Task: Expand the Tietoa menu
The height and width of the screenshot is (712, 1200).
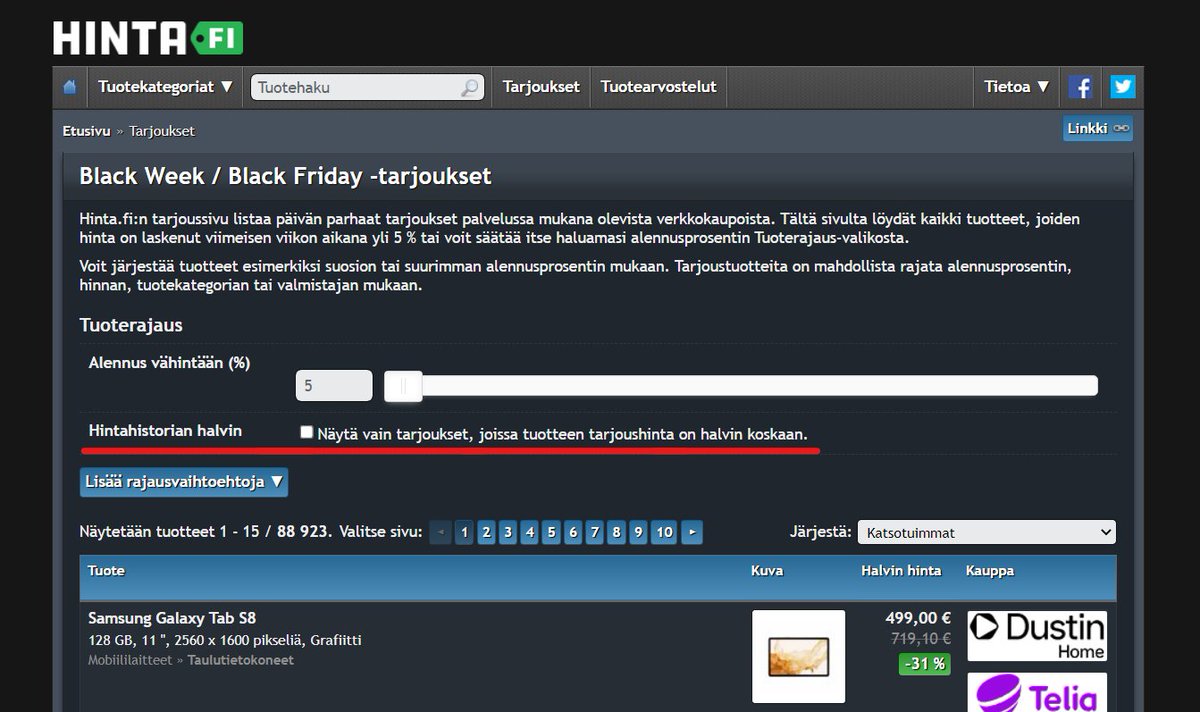Action: pyautogui.click(x=1017, y=87)
